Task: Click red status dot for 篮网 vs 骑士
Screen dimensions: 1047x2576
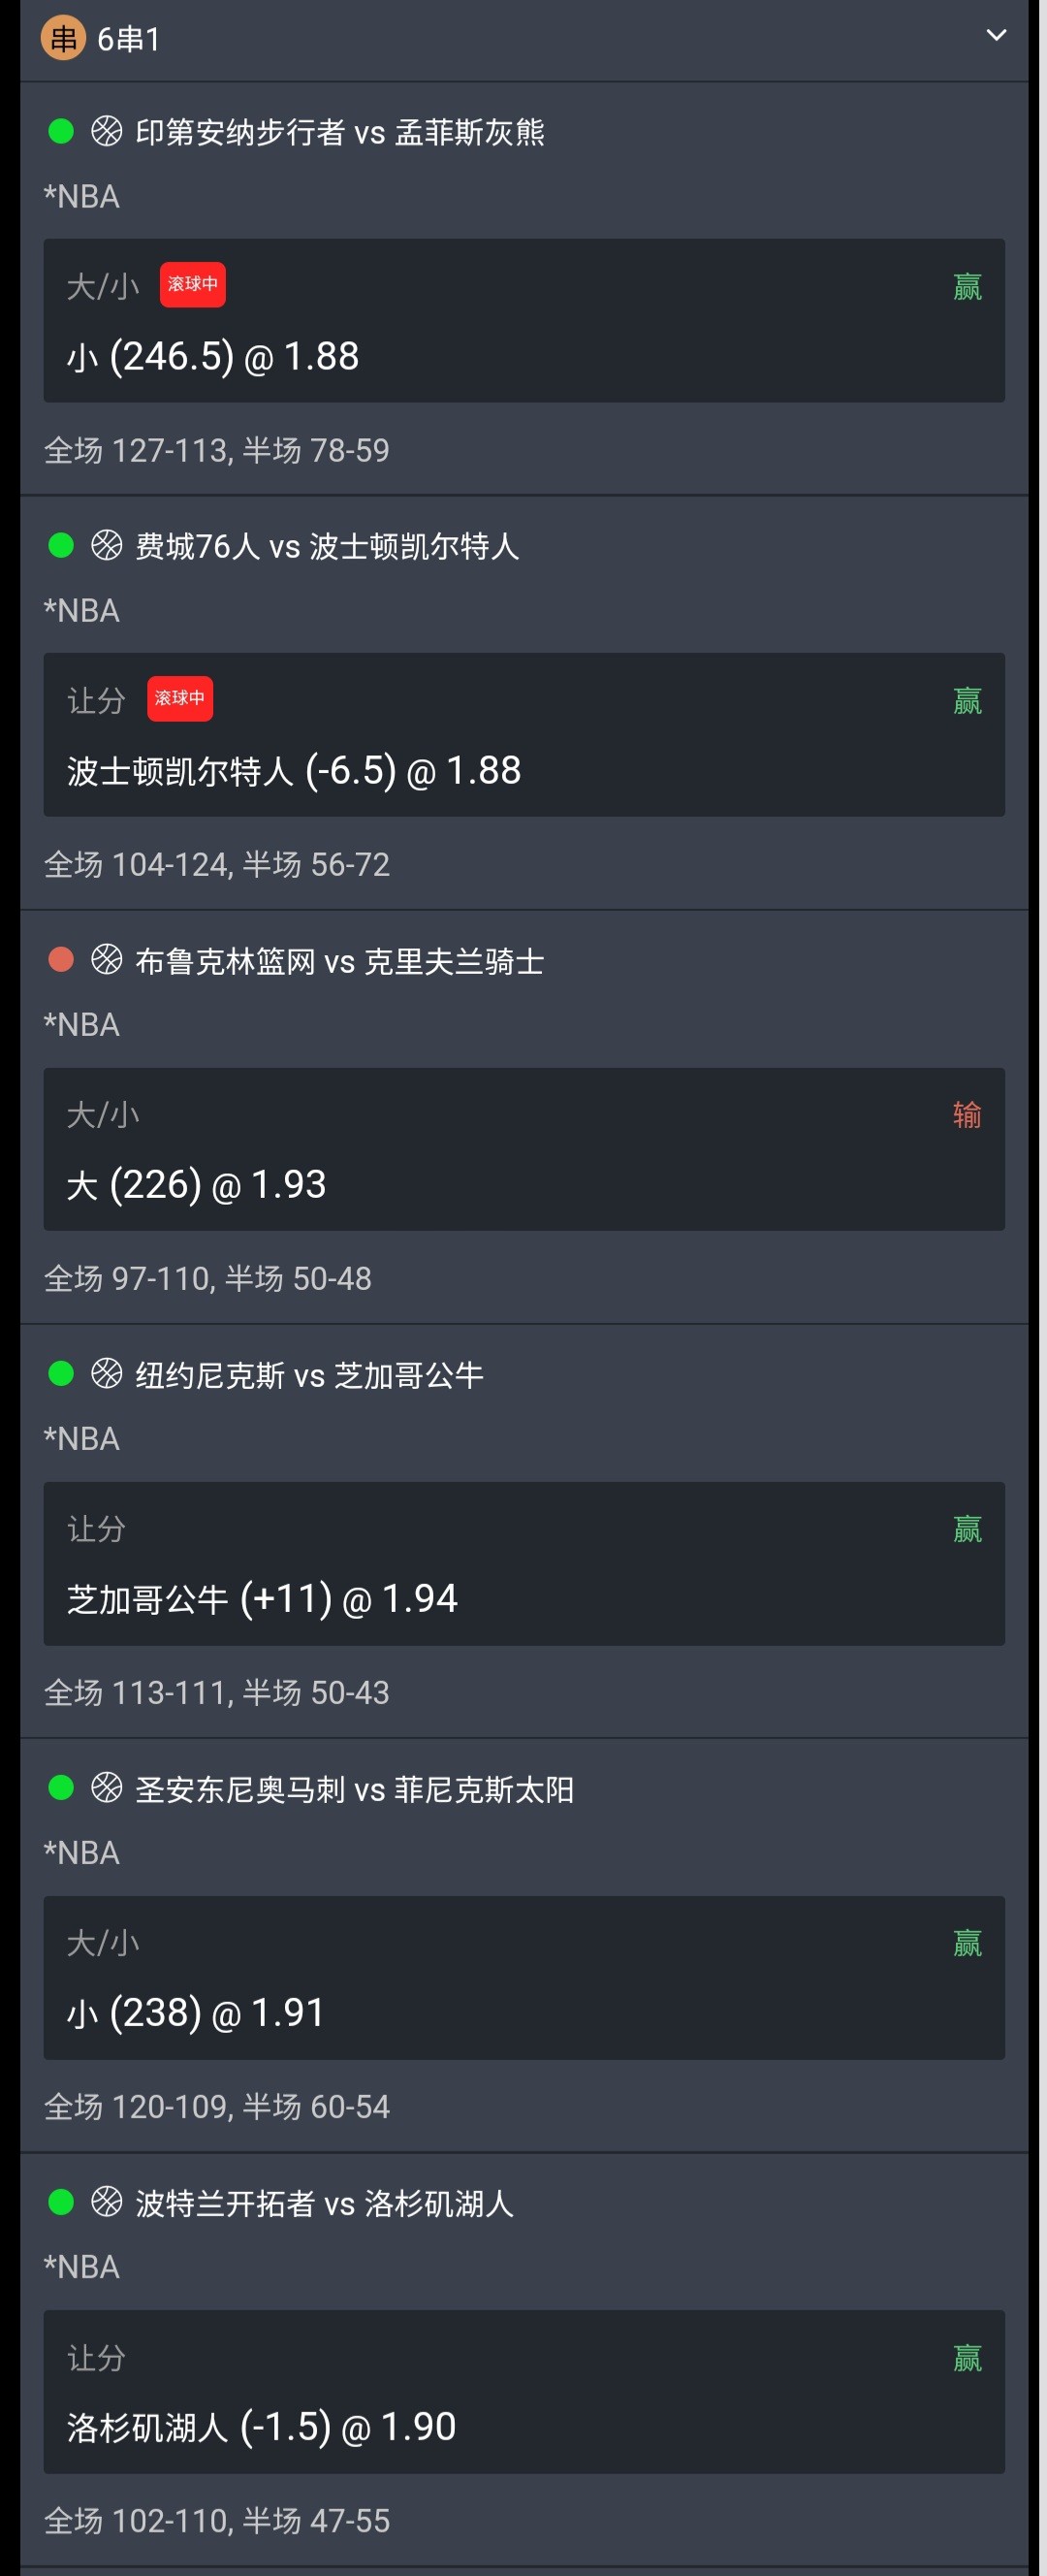Action: point(61,960)
